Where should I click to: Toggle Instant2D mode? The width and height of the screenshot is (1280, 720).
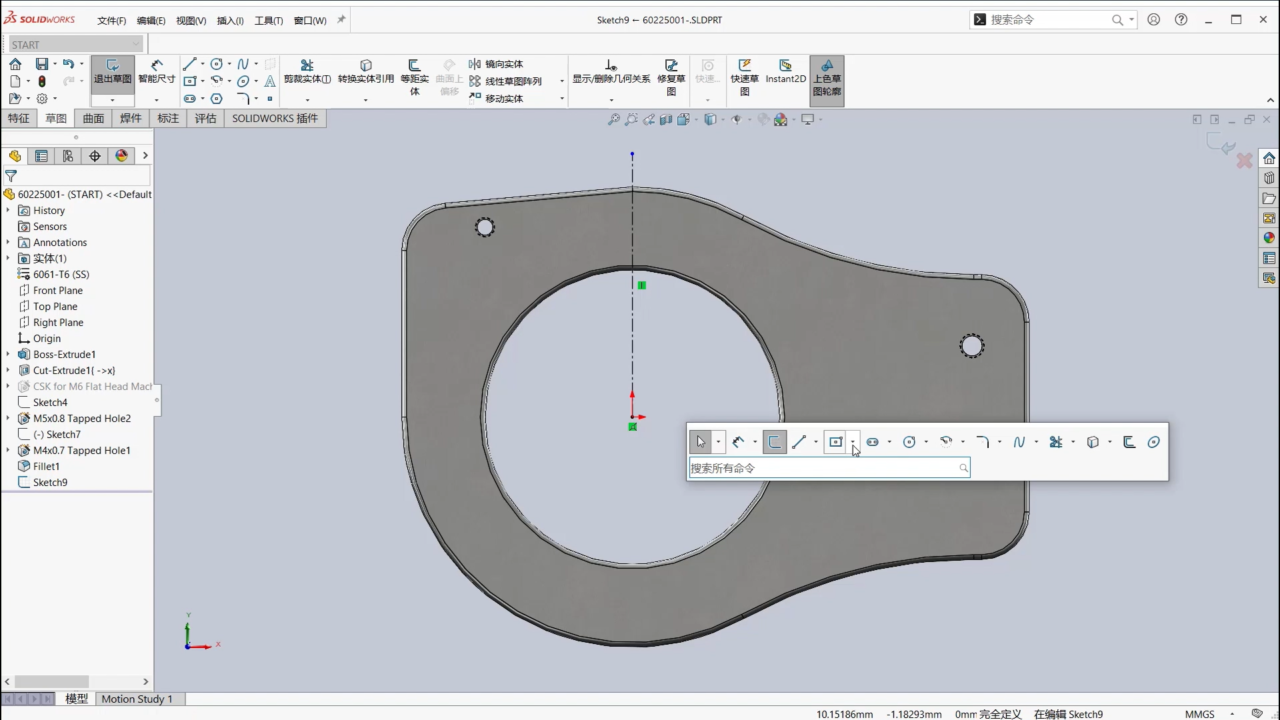coord(786,72)
